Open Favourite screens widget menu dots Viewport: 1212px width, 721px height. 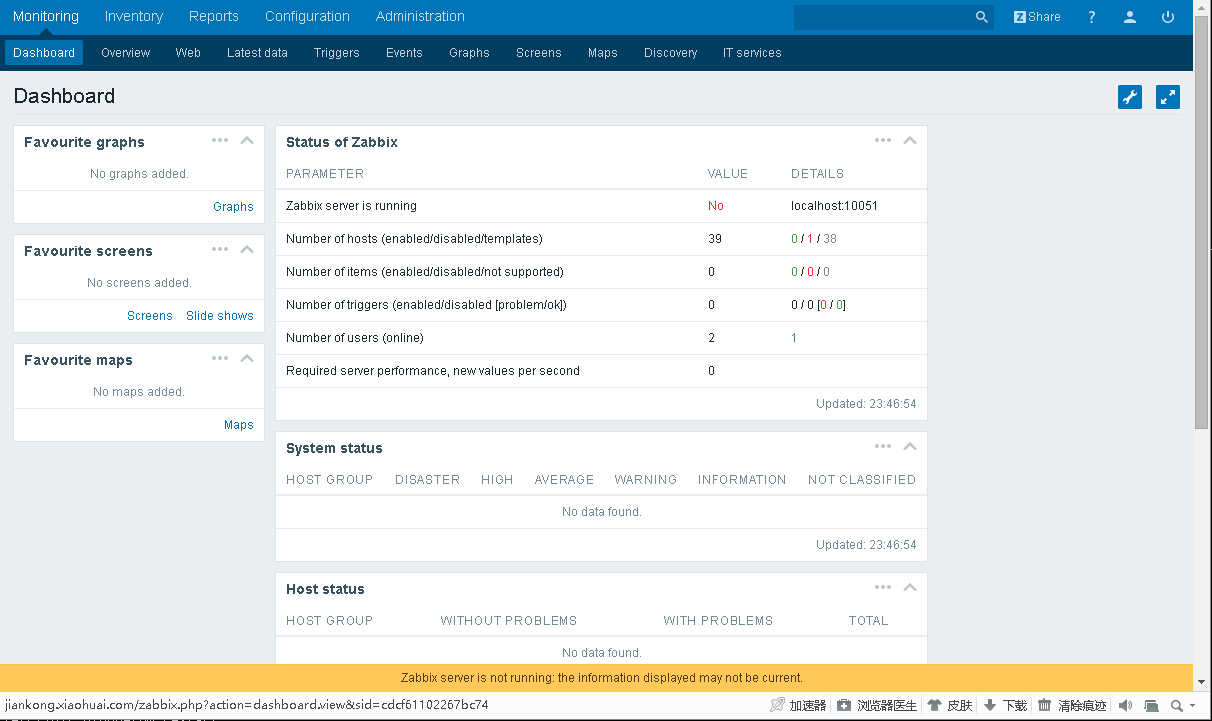coord(220,249)
